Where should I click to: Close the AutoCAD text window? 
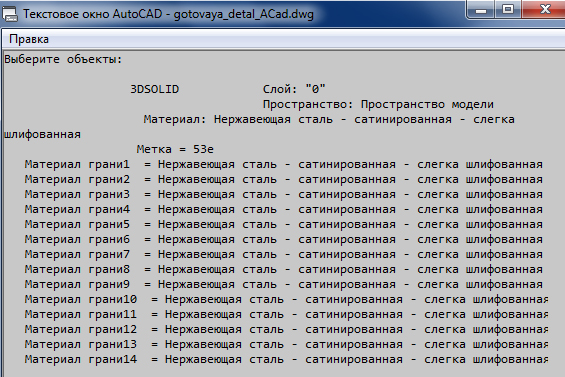[544, 10]
